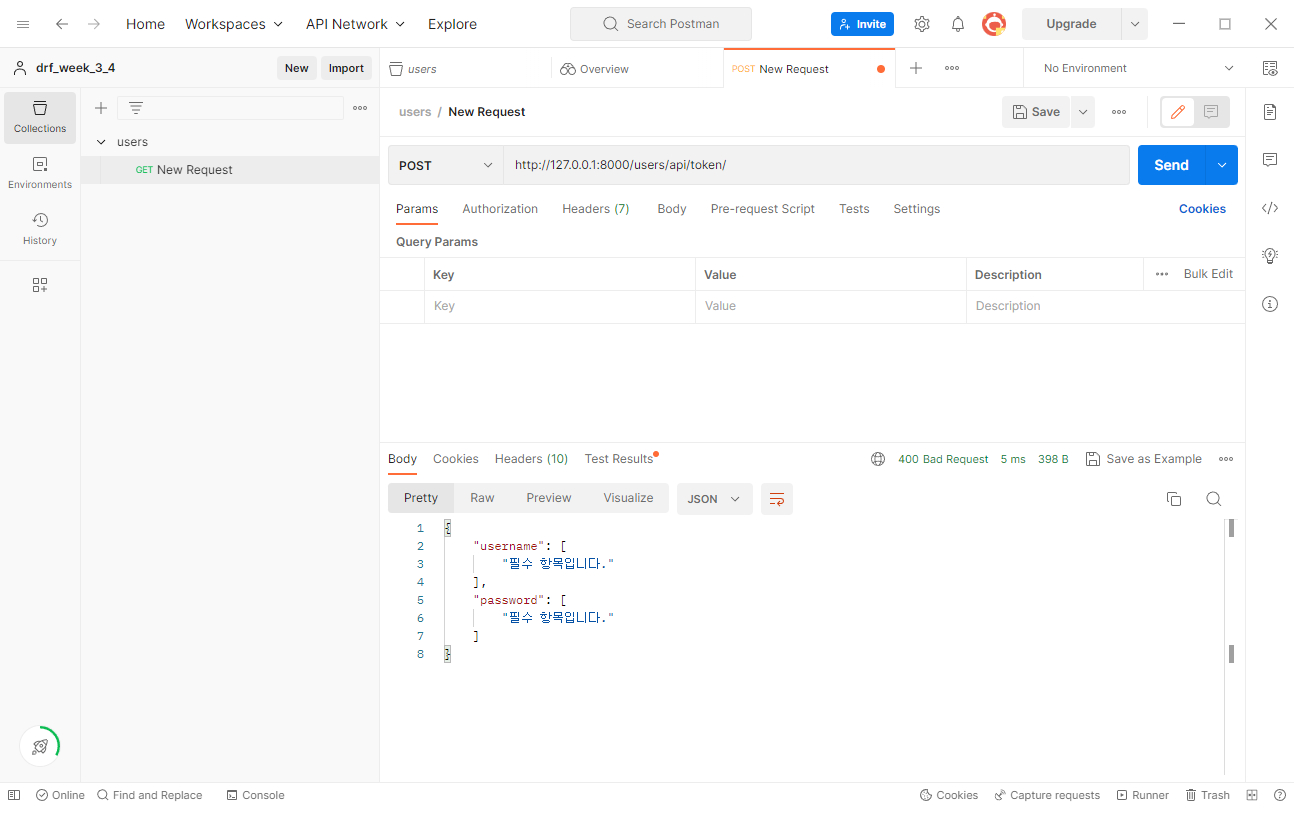1298x819 pixels.
Task: Select New Request in users collection
Action: 230,170
